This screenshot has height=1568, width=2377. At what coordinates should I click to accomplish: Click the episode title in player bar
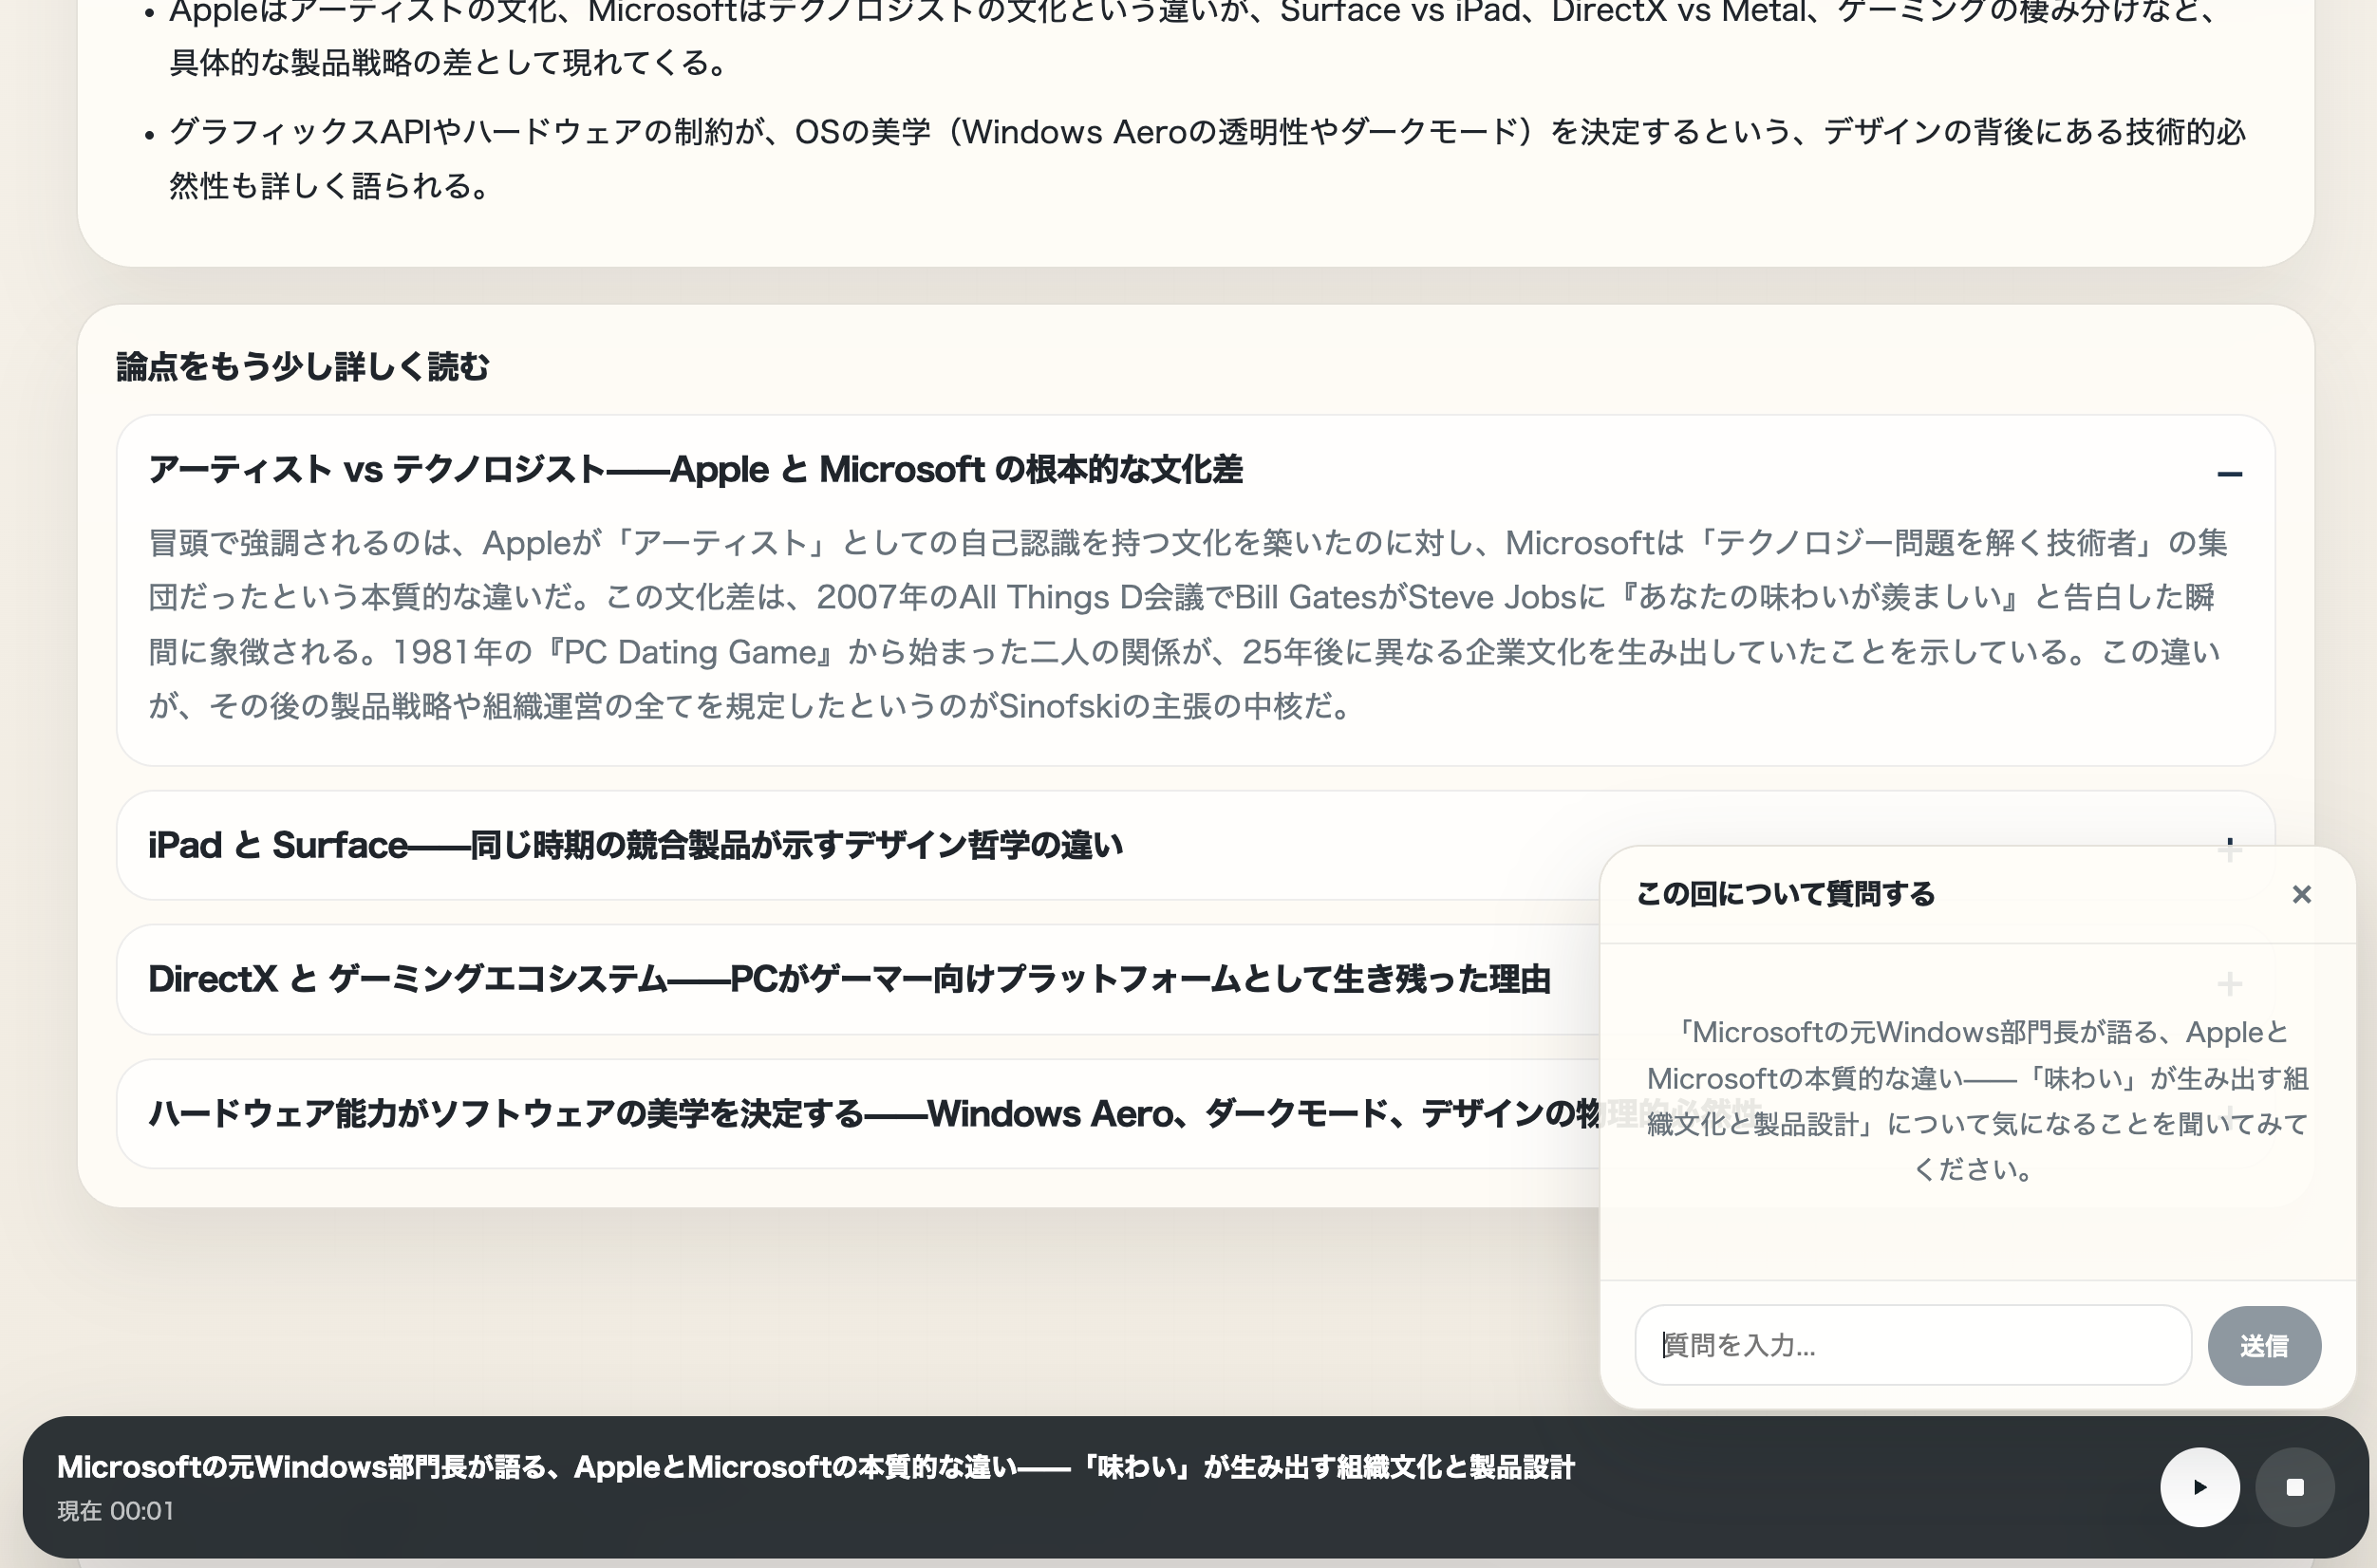pyautogui.click(x=815, y=1467)
